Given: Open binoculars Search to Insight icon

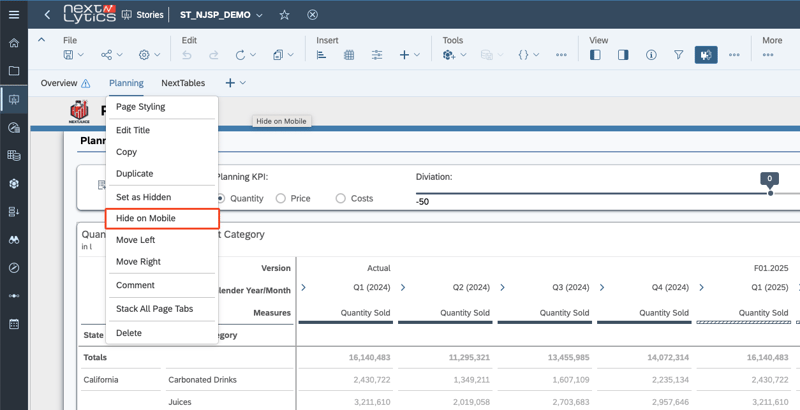Looking at the screenshot, I should pyautogui.click(x=14, y=240).
